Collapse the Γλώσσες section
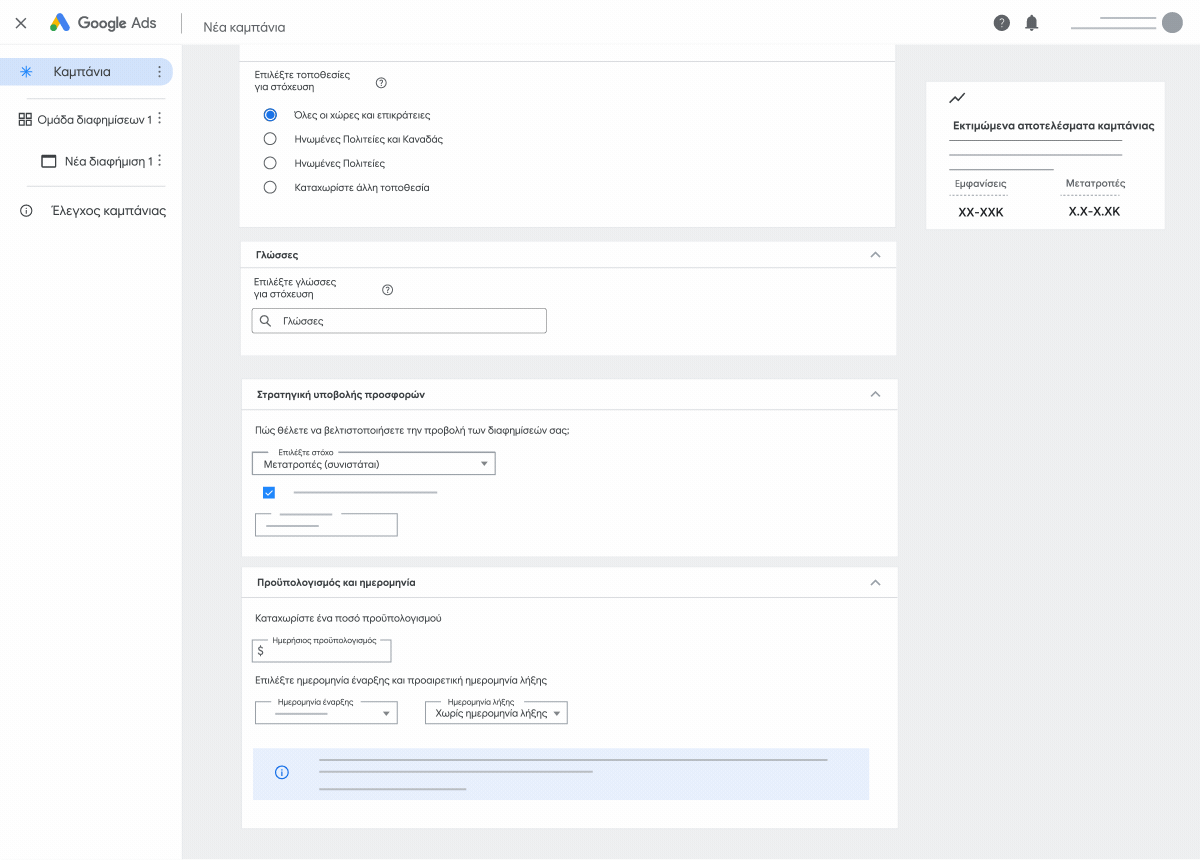Screen dimensions: 1200x860 point(875,255)
